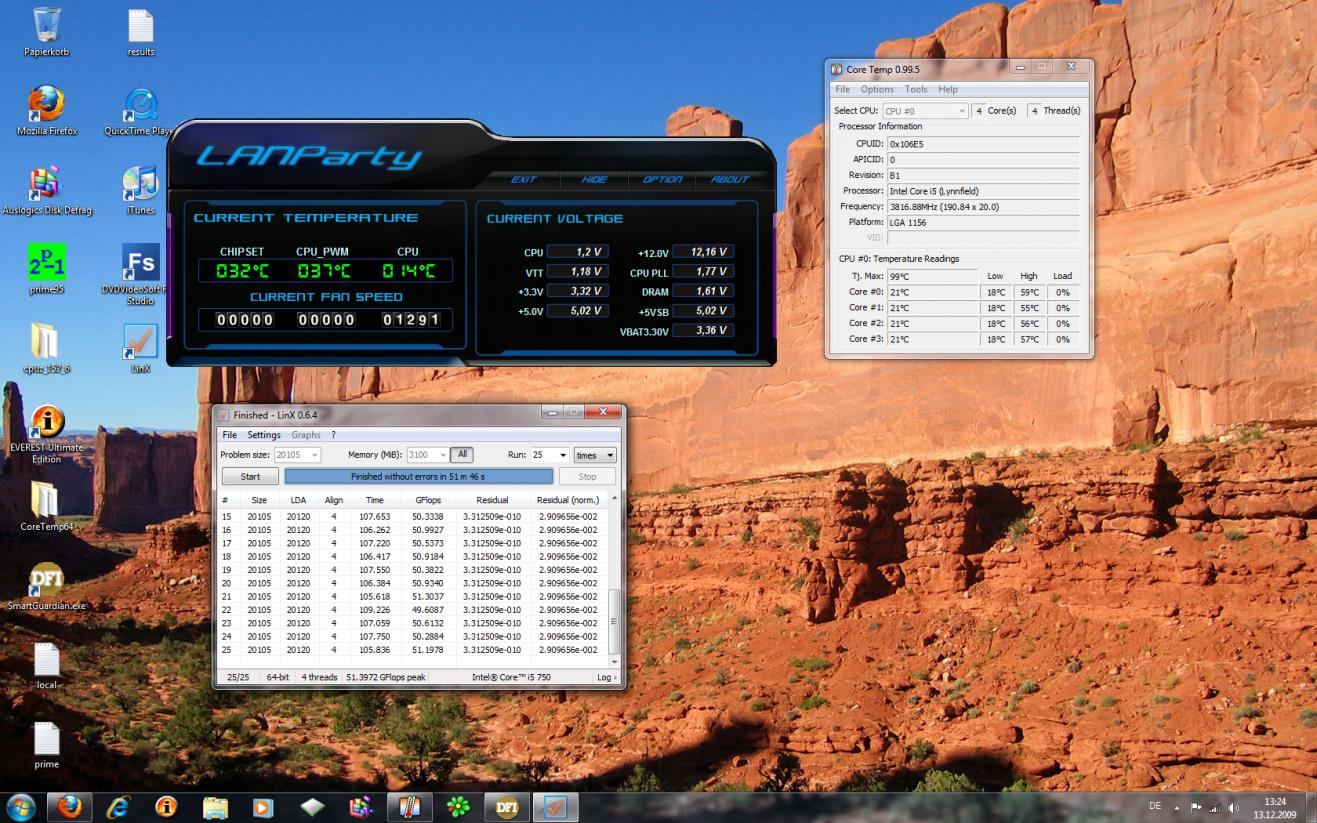Click EXIT in the LANParty panel
The width and height of the screenshot is (1317, 823).
pos(524,180)
